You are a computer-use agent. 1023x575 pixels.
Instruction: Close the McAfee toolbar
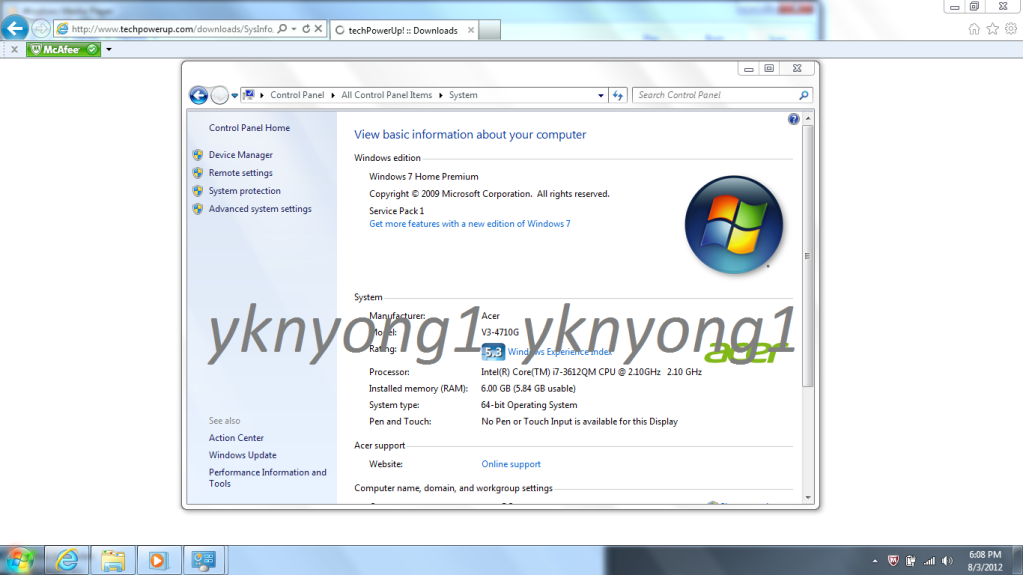[14, 49]
